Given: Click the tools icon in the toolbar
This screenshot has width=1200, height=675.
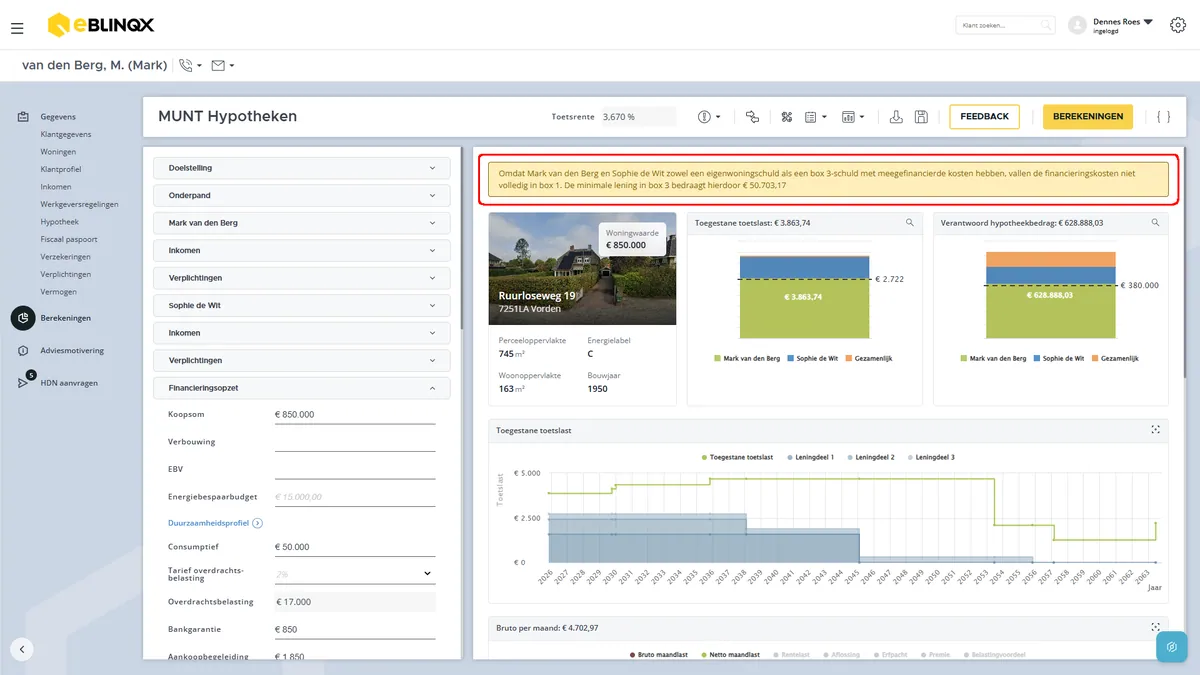Looking at the screenshot, I should [x=787, y=117].
